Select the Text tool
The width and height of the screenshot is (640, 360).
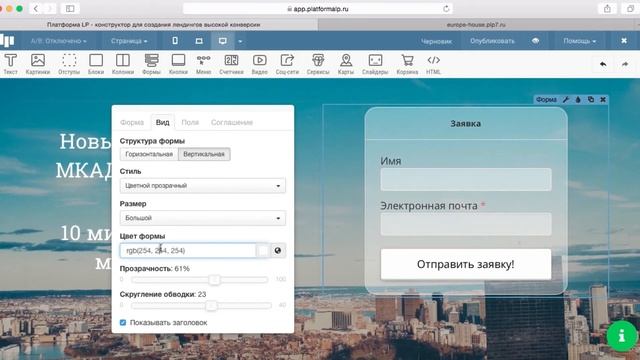pos(11,64)
